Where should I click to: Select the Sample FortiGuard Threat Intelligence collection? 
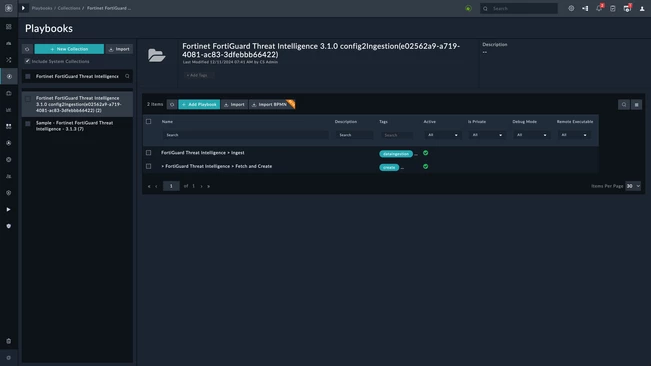[77, 126]
